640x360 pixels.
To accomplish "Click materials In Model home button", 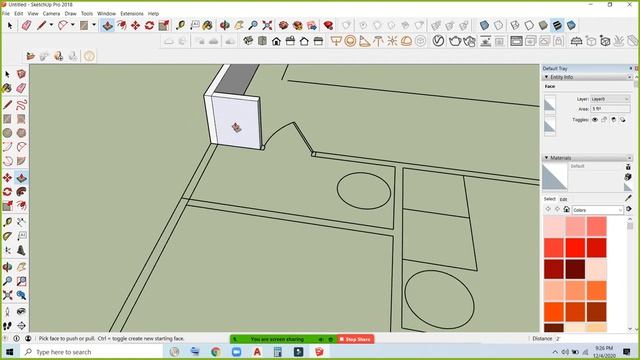I will [x=567, y=209].
